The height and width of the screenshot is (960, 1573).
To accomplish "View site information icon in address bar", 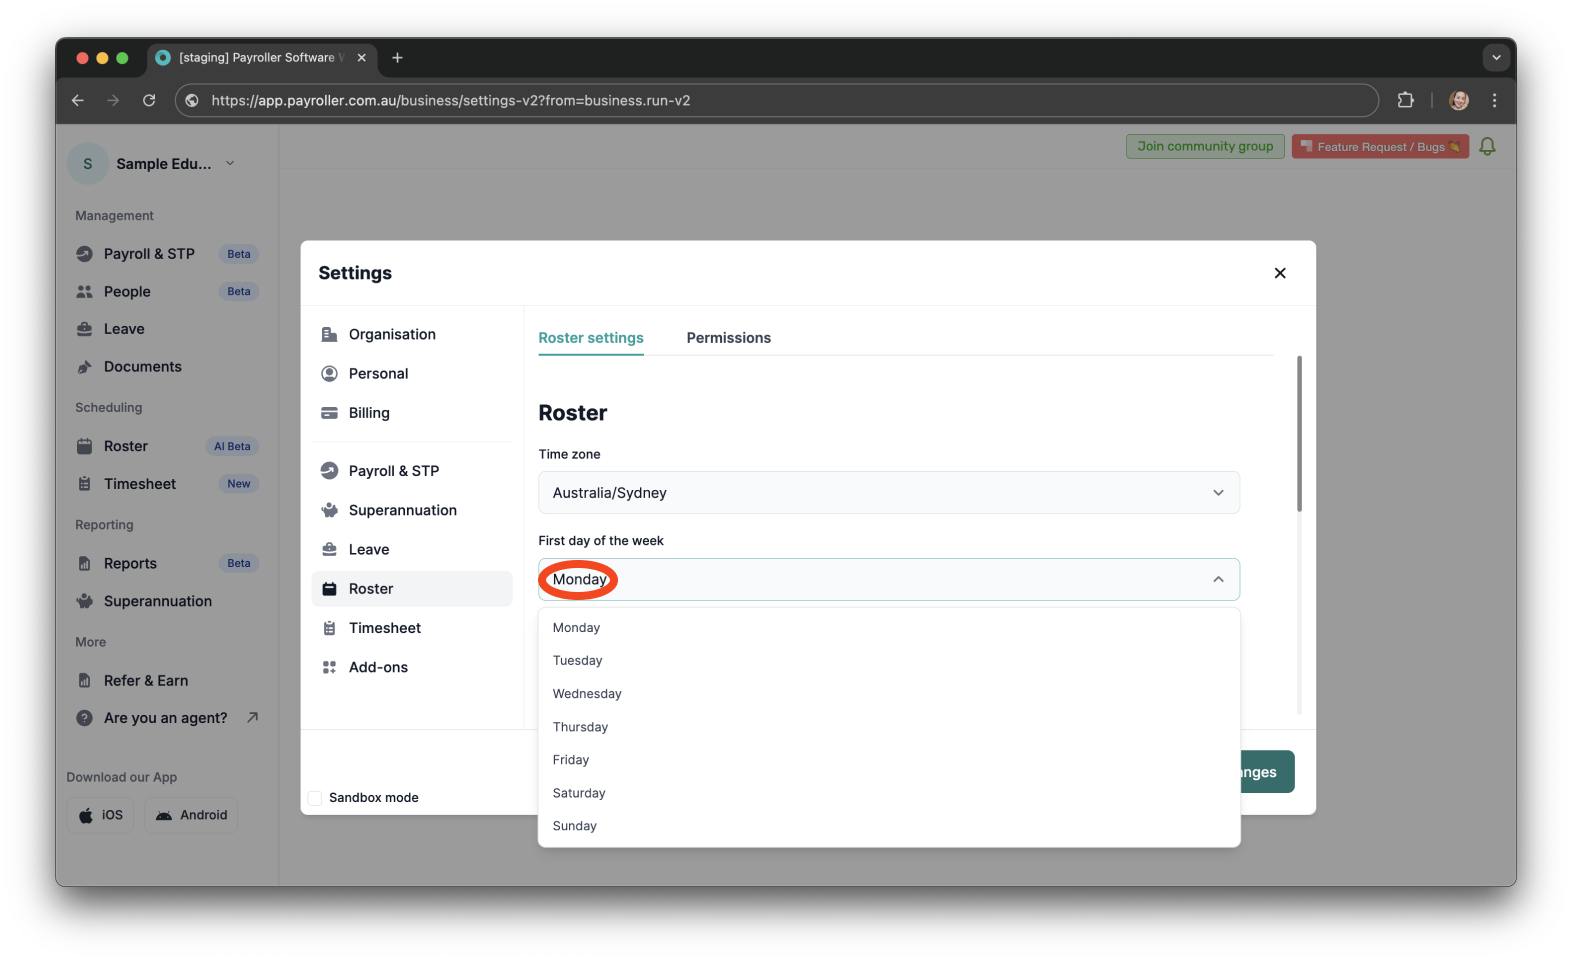I will click(x=192, y=100).
